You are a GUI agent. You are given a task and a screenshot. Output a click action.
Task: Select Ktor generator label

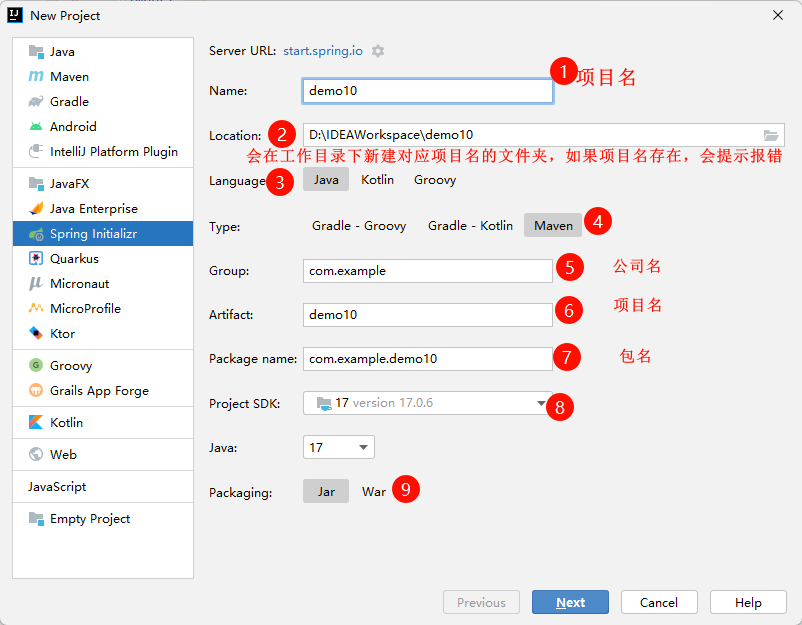tap(62, 333)
